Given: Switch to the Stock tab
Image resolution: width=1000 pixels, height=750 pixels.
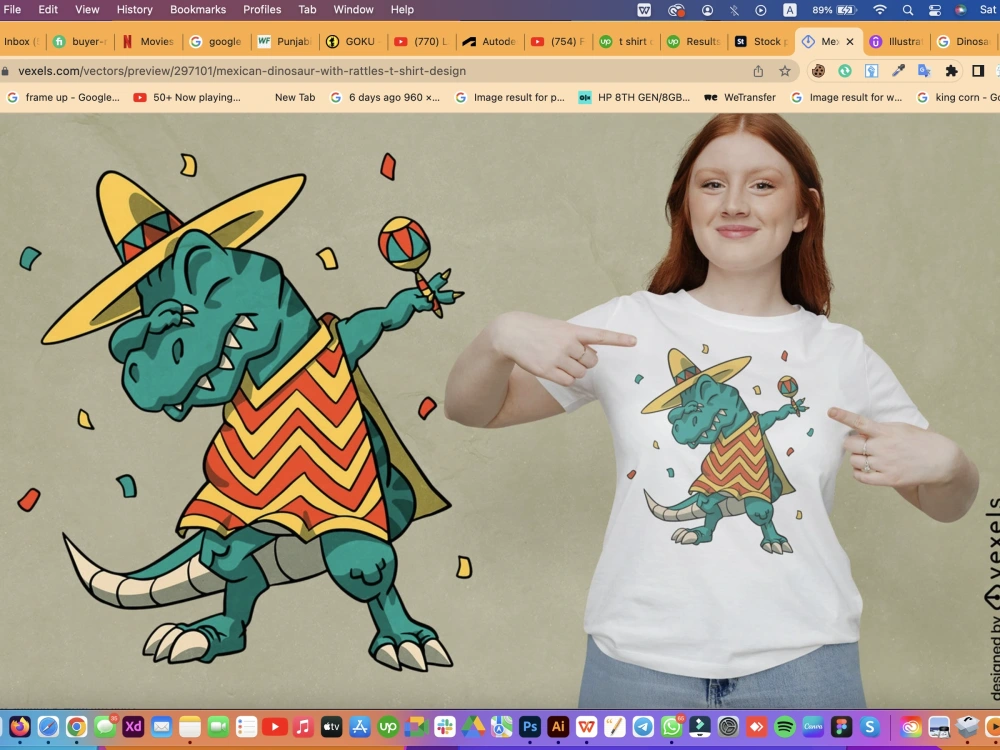Looking at the screenshot, I should [x=762, y=41].
